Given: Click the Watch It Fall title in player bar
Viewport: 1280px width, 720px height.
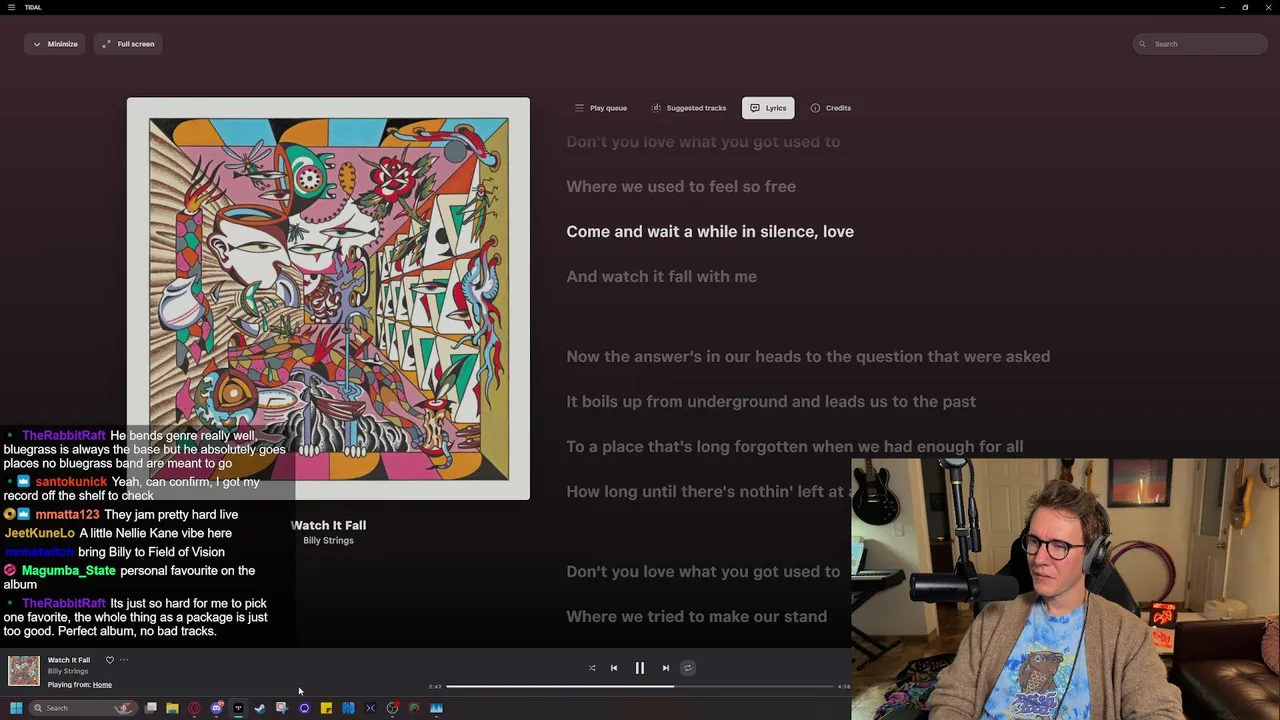Looking at the screenshot, I should coord(69,660).
